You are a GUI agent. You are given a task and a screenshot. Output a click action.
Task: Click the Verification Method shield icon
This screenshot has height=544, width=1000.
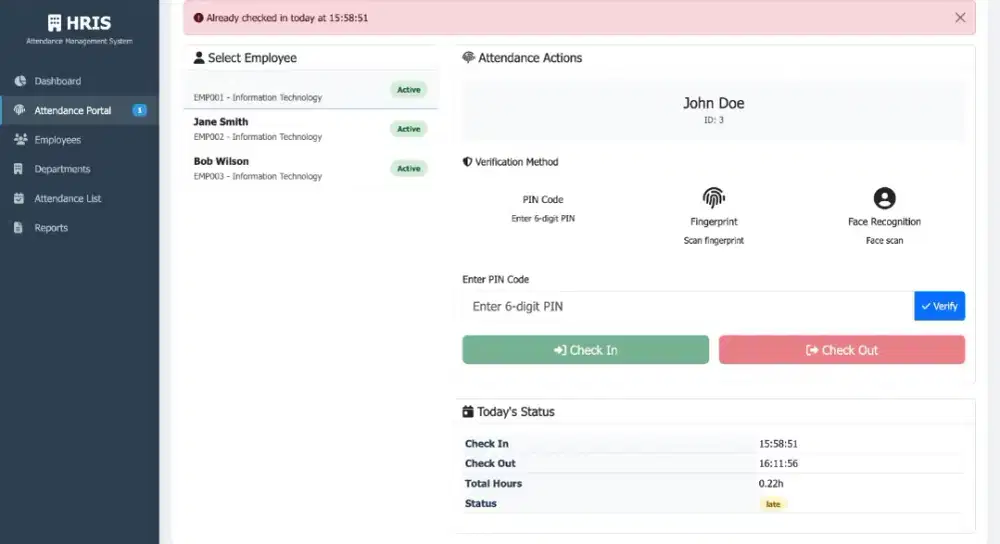tap(467, 162)
